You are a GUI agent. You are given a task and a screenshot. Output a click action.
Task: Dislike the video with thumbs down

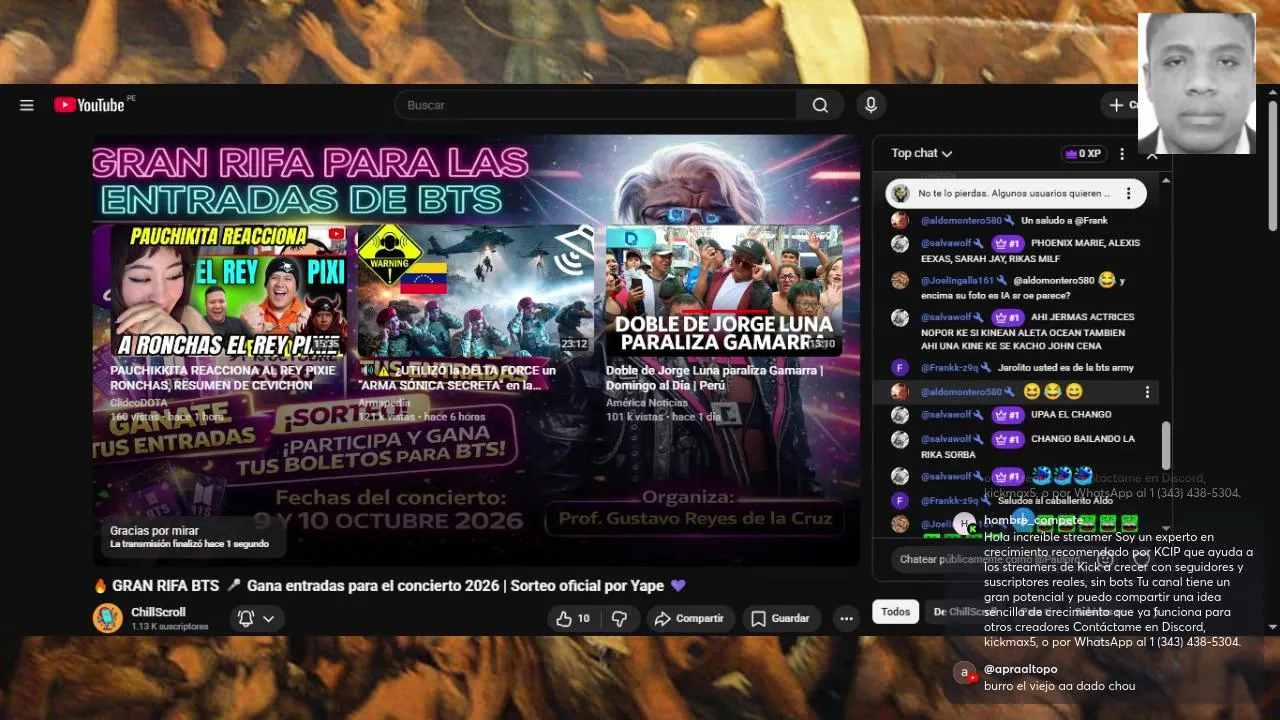coord(619,618)
